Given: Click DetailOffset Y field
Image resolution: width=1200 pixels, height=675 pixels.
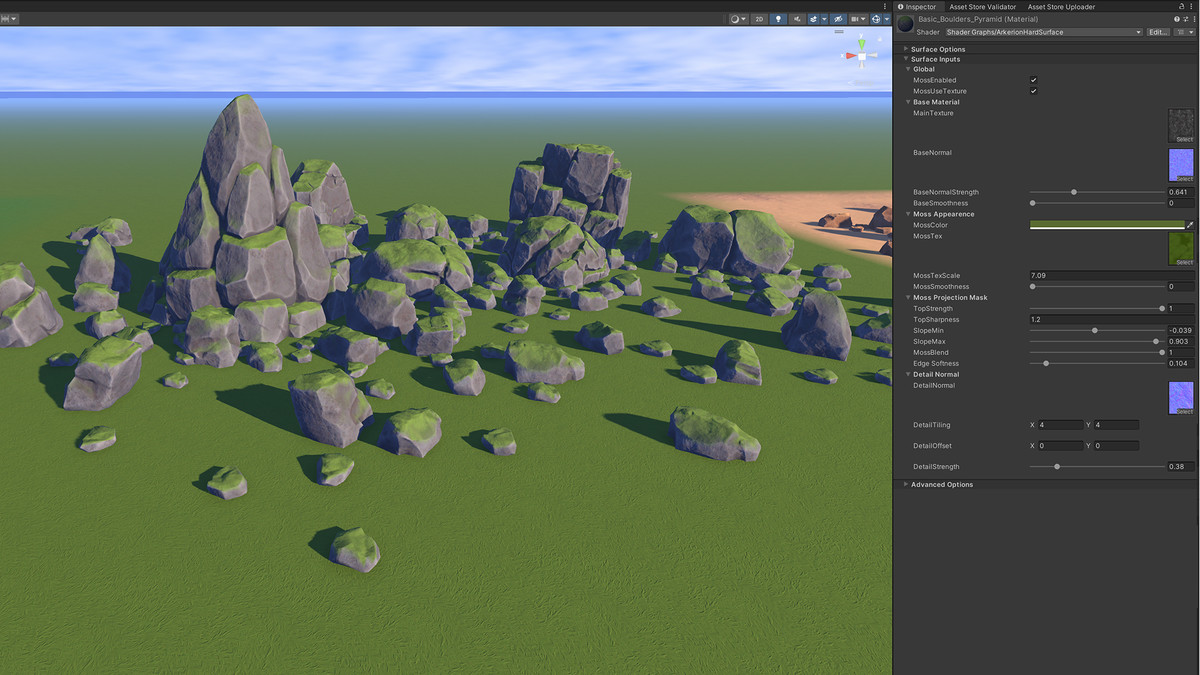Looking at the screenshot, I should coord(1117,446).
